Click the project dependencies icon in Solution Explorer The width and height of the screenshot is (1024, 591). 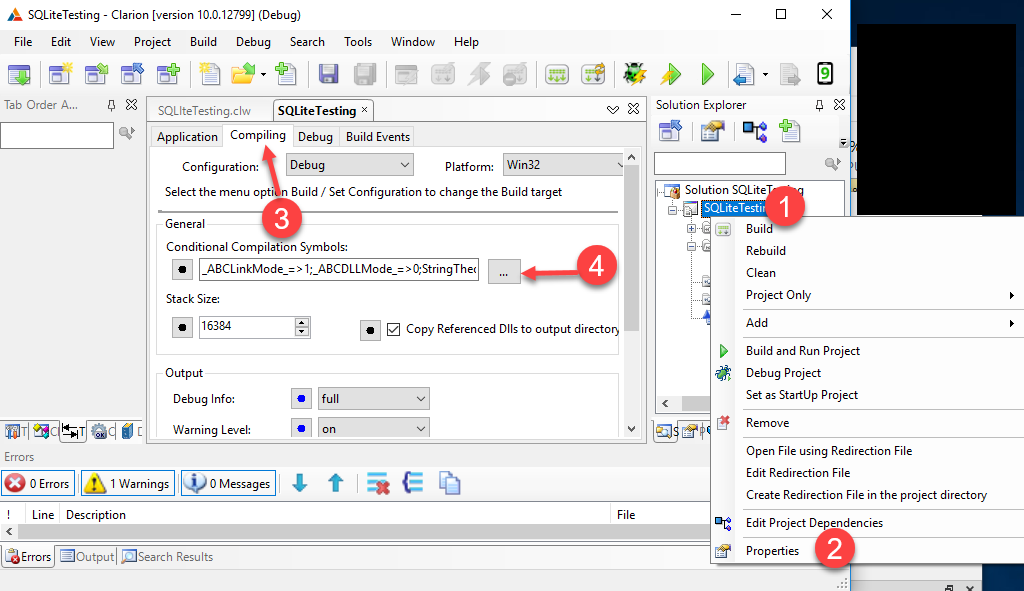(x=753, y=131)
